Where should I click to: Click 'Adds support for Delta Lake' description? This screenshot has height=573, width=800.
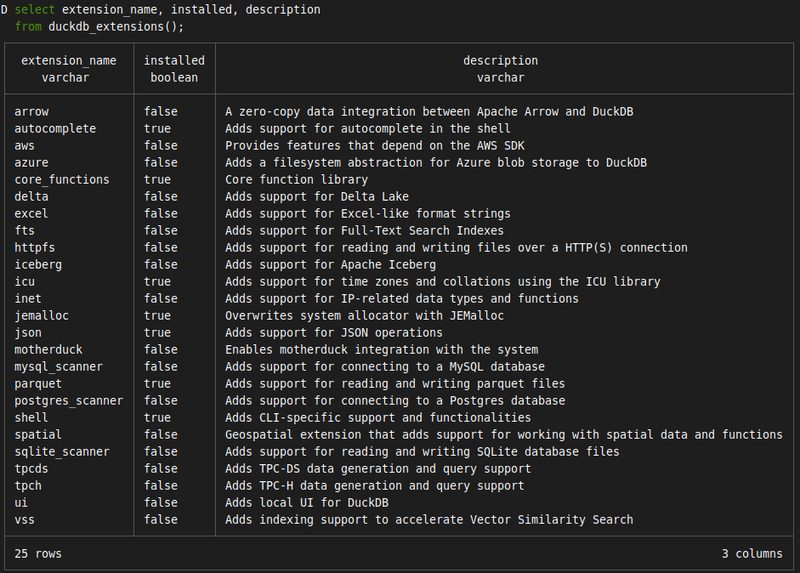point(317,197)
